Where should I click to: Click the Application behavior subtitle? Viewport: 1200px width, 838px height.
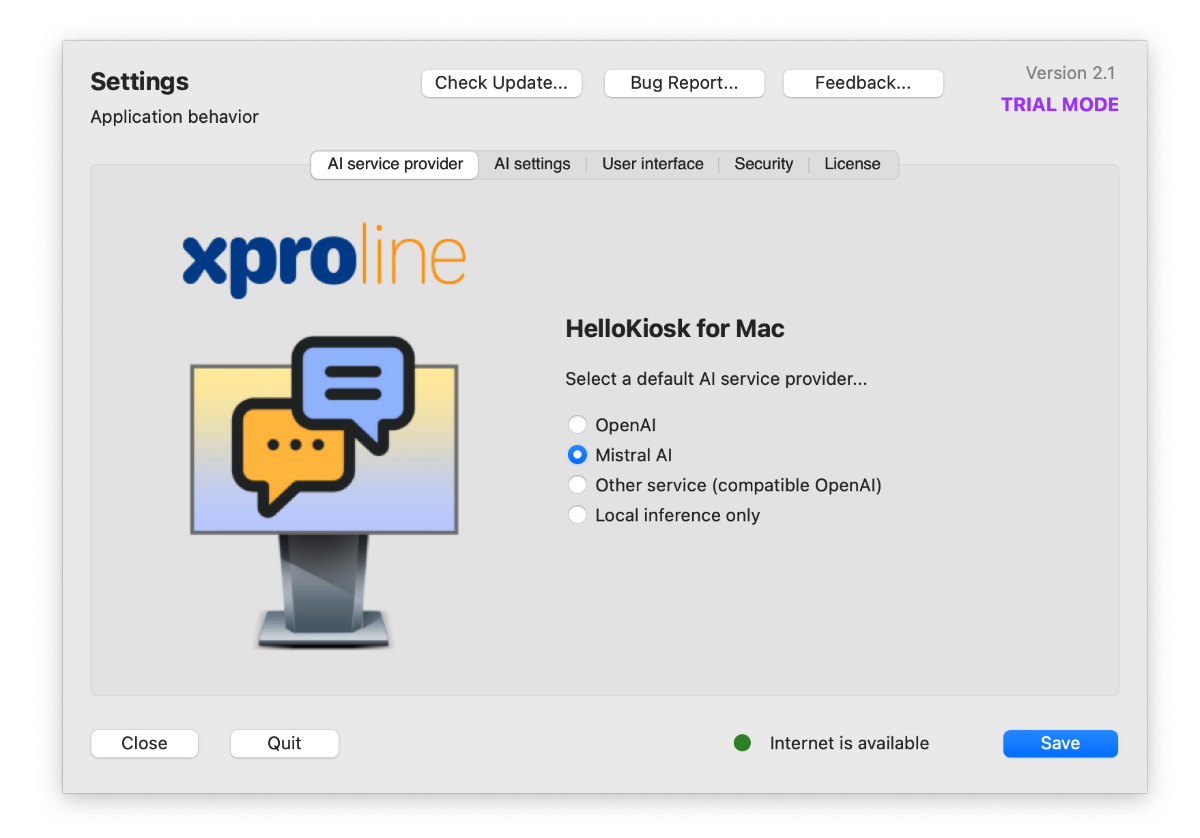175,117
